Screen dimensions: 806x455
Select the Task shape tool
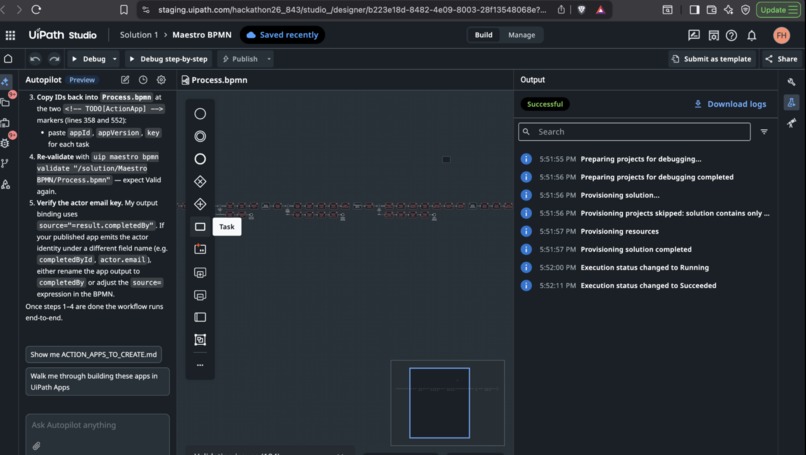point(200,227)
